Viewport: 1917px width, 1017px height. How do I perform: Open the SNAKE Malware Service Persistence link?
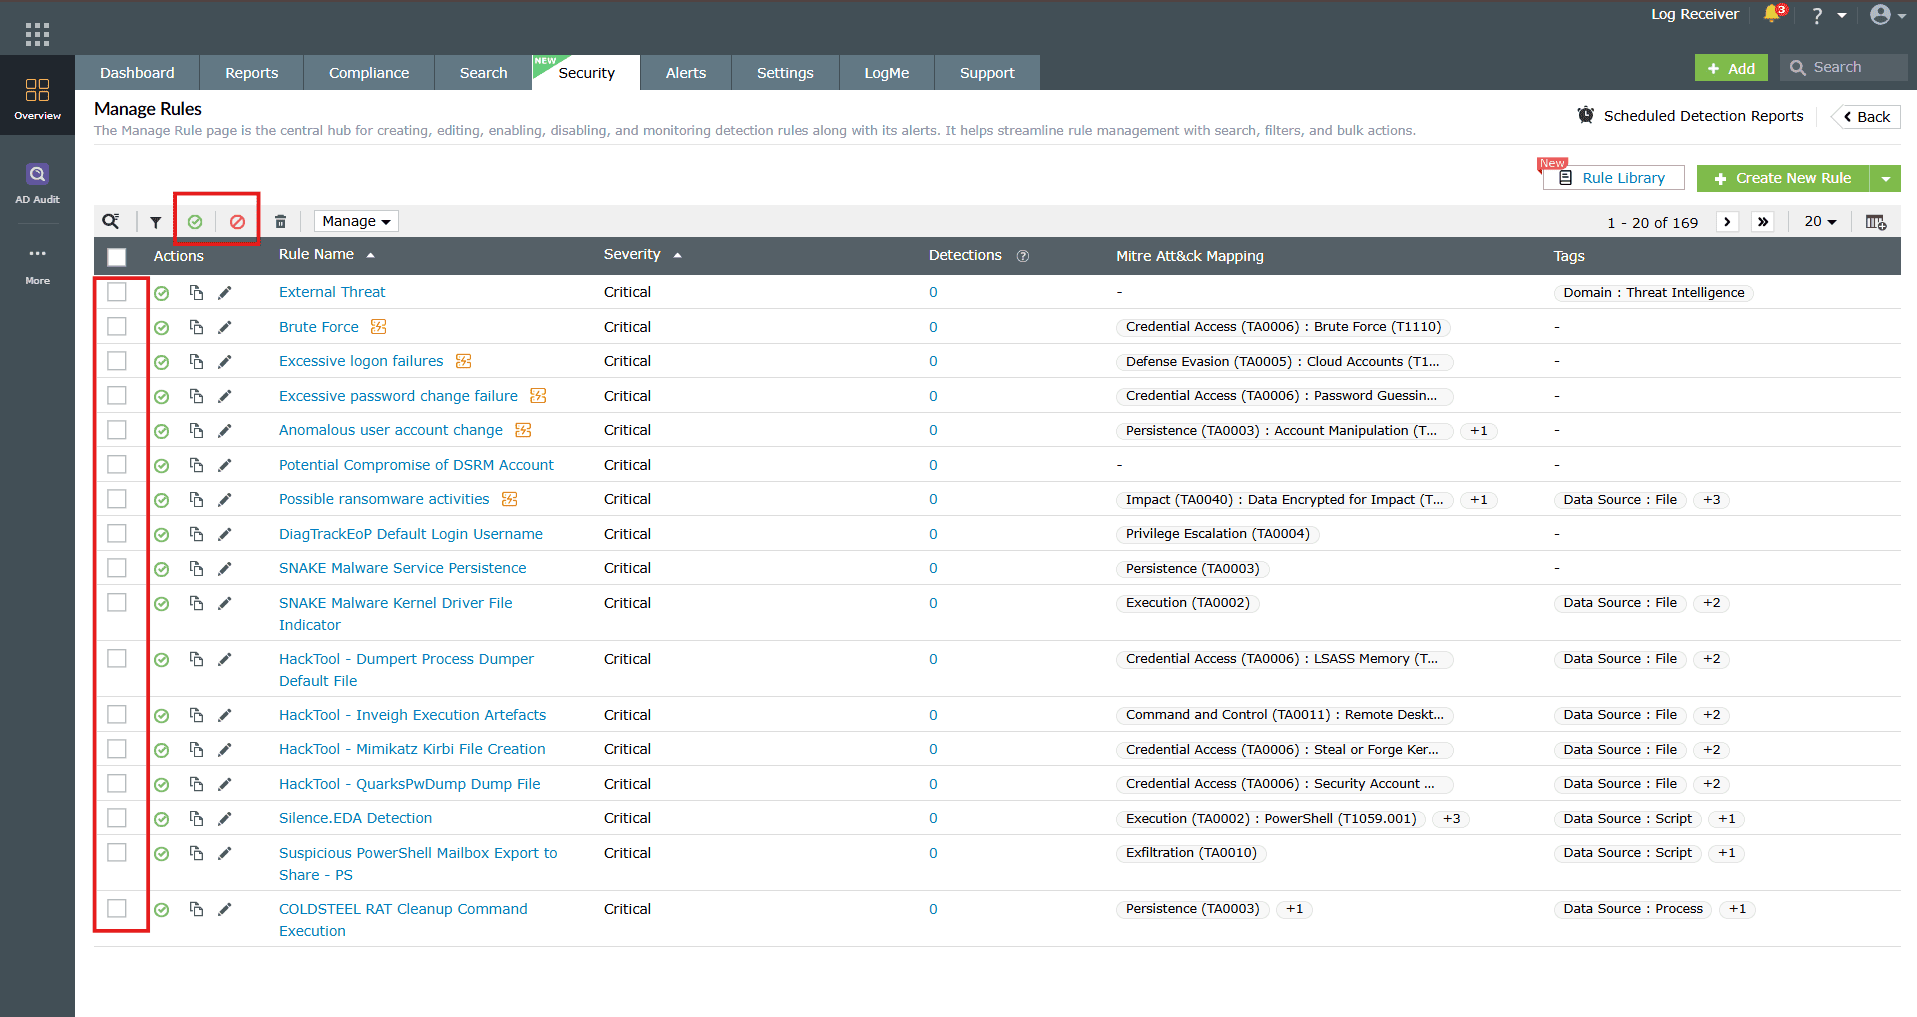click(402, 568)
